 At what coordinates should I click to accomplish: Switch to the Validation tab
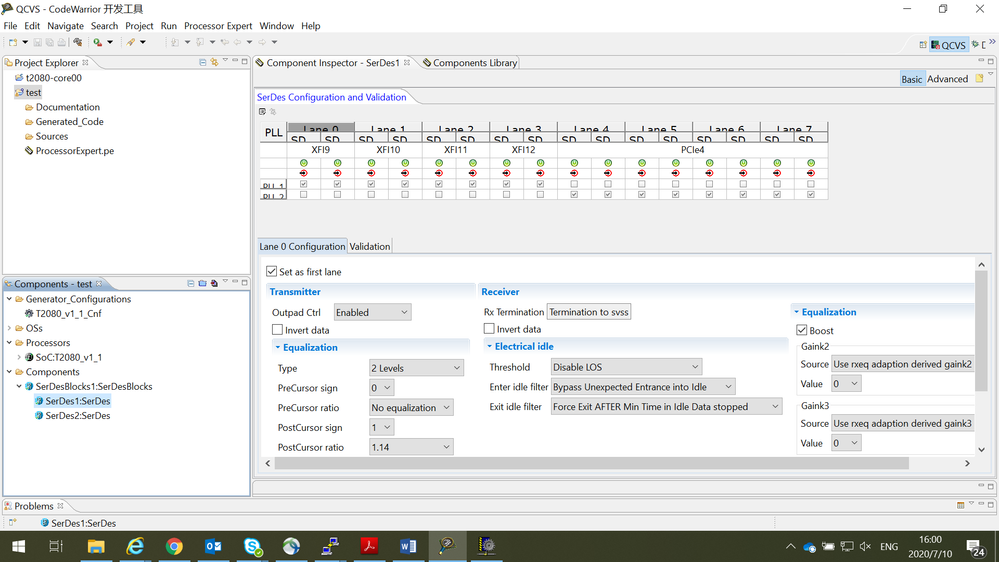click(x=370, y=247)
